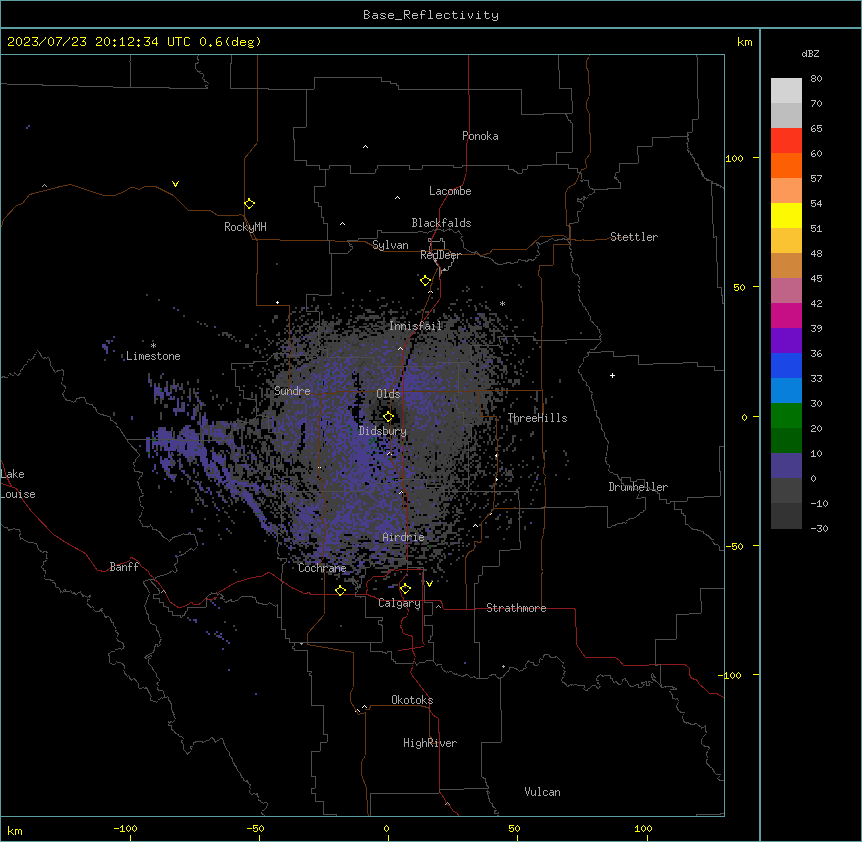Click the Cochrane town label
The image size is (862, 842).
coord(322,568)
